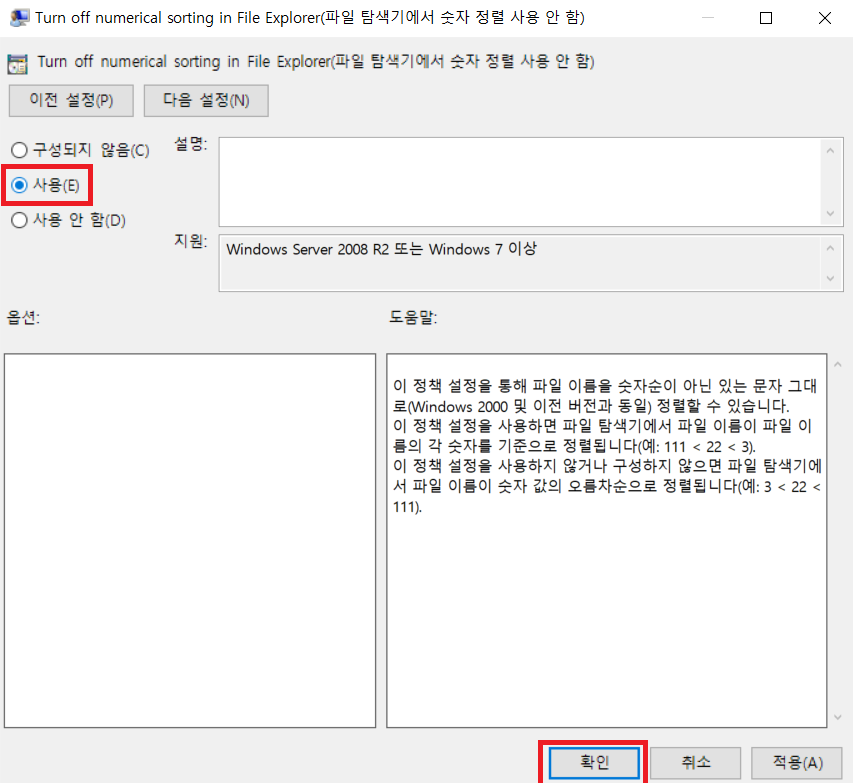The height and width of the screenshot is (783, 853).
Task: Click the policy window icon in title bar
Action: click(x=19, y=17)
